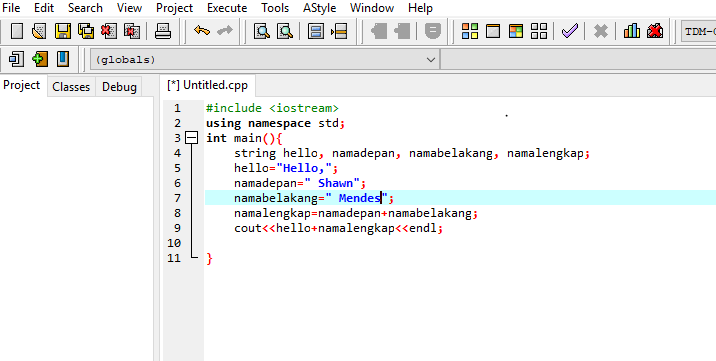Open the Search menu

pyautogui.click(x=85, y=8)
